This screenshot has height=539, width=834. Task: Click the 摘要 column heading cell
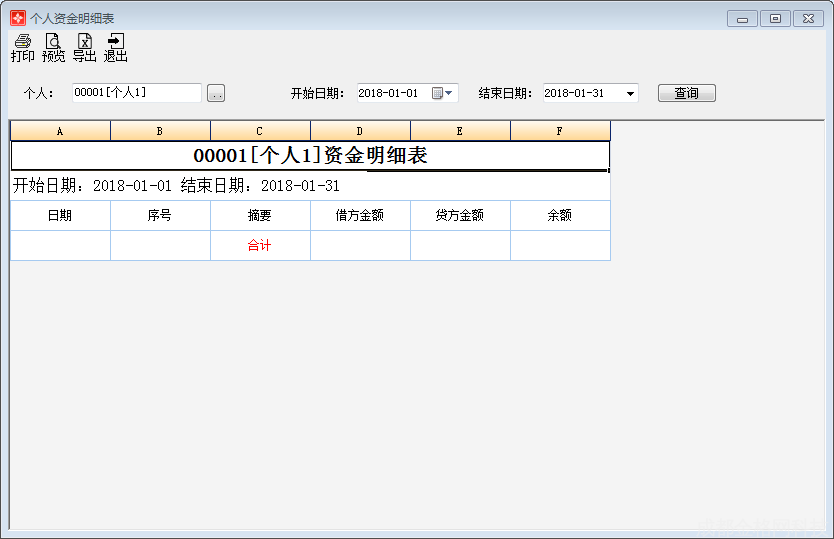click(x=260, y=216)
